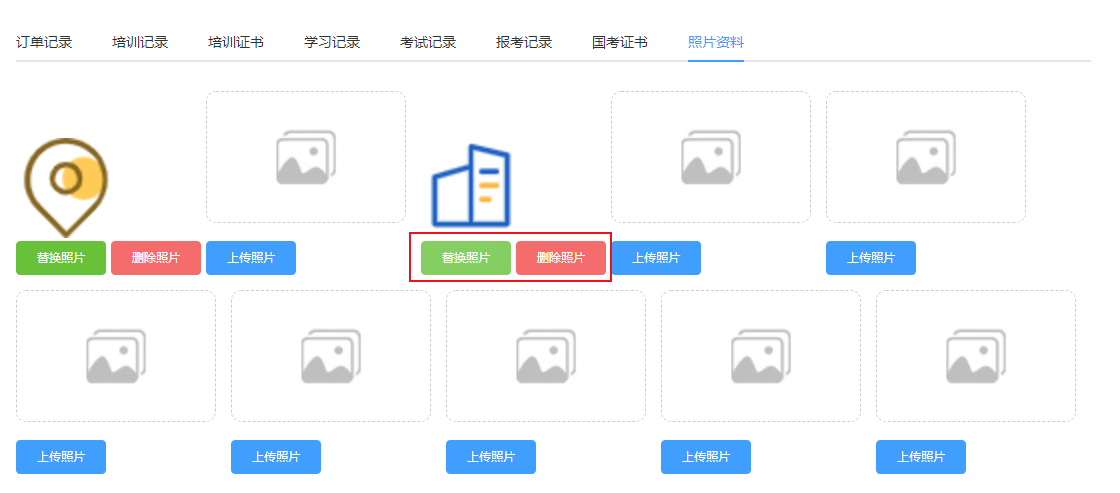Switch to the 培训记录 tab
This screenshot has width=1120, height=493.
click(x=140, y=42)
